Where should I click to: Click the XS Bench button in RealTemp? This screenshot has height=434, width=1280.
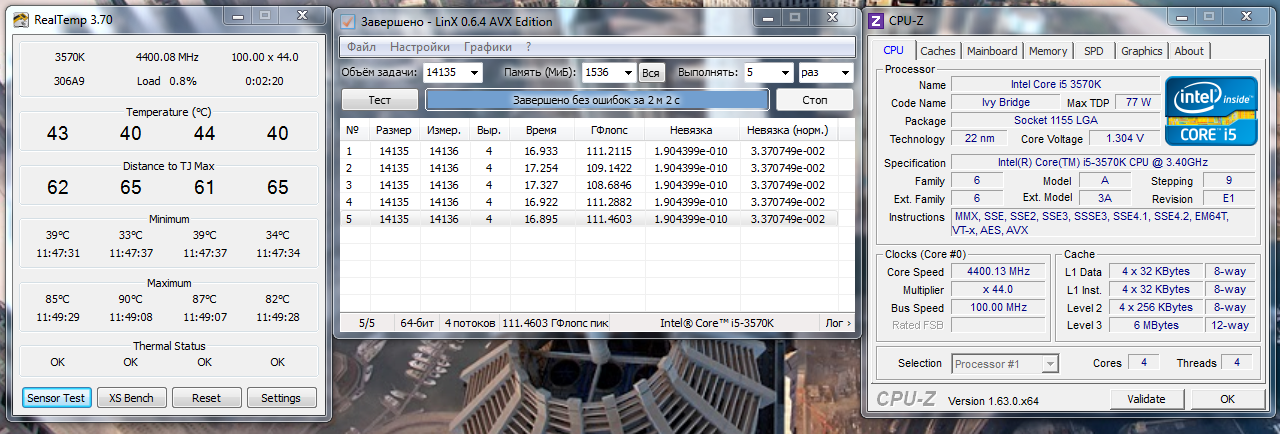click(x=131, y=398)
